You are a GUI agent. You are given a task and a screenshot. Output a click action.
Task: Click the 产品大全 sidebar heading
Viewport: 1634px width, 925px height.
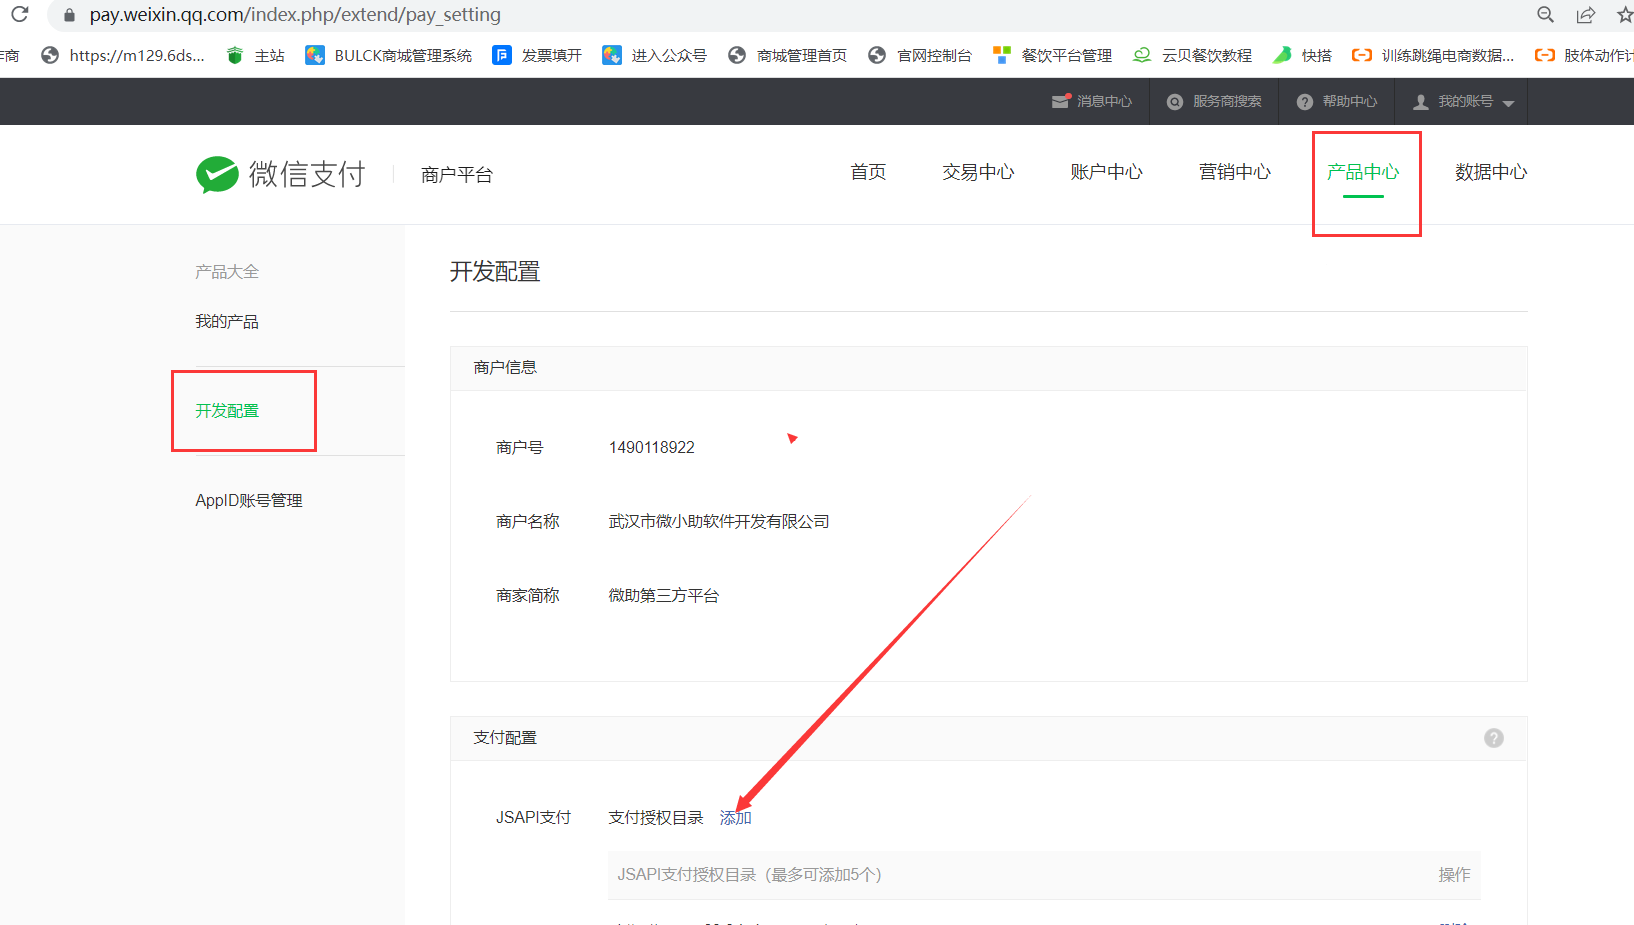(x=227, y=271)
